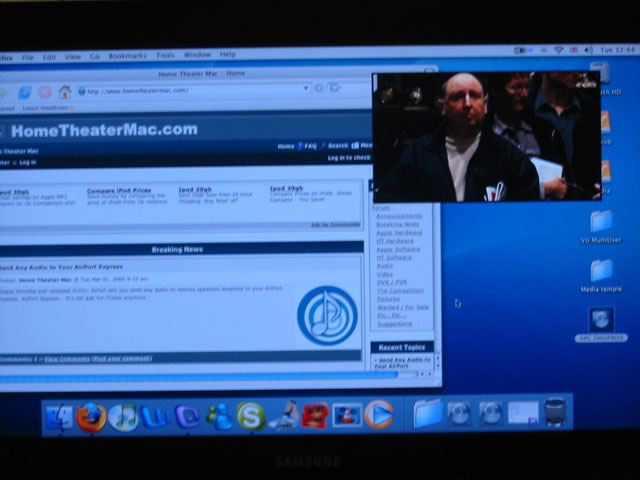Open Compare iPod Prices ad link
Image resolution: width=640 pixels, height=480 pixels.
coord(119,190)
